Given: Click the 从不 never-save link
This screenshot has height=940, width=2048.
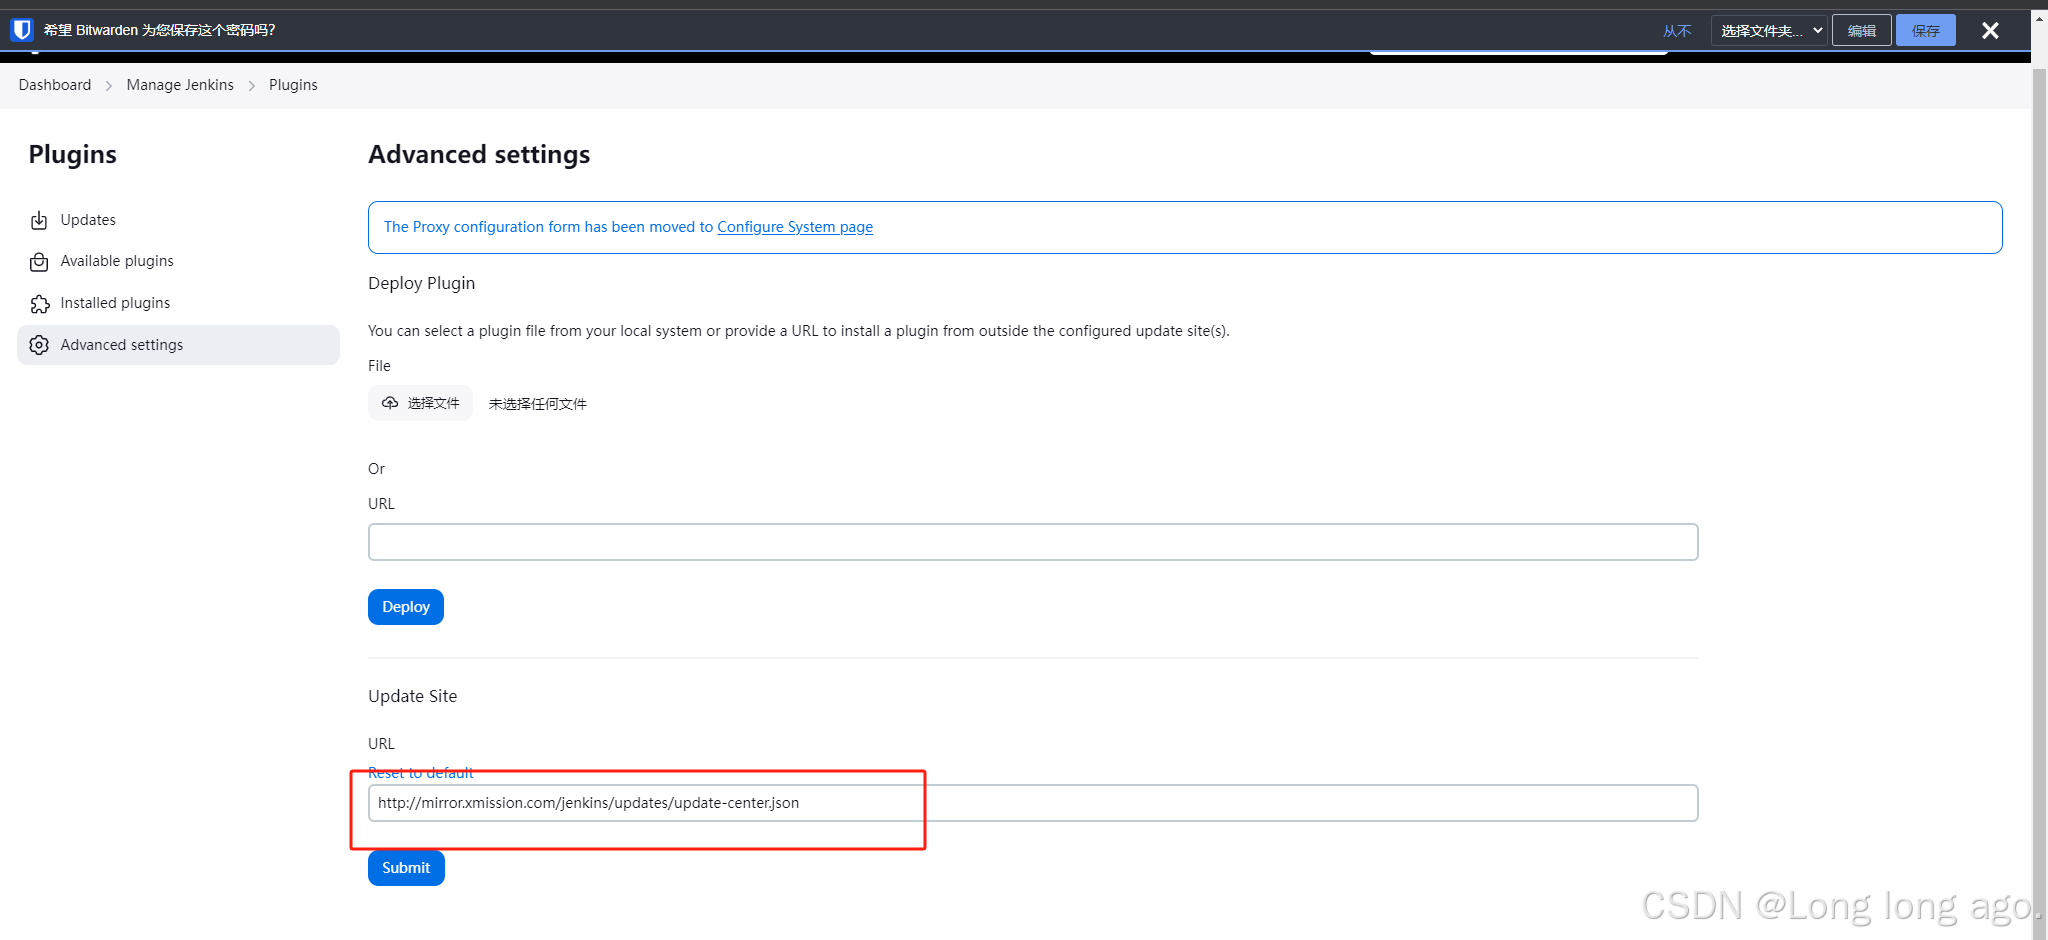Looking at the screenshot, I should coord(1677,31).
